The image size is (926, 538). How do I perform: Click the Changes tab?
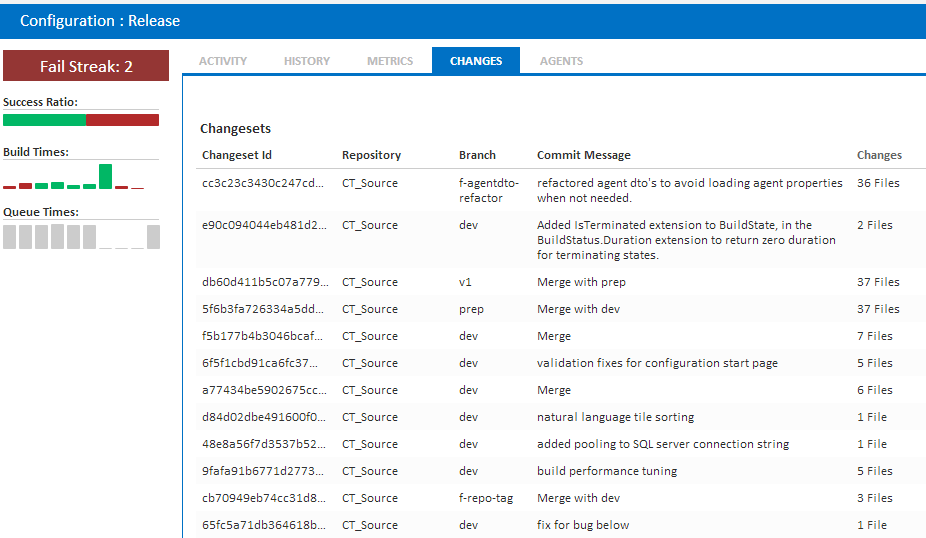pyautogui.click(x=476, y=60)
